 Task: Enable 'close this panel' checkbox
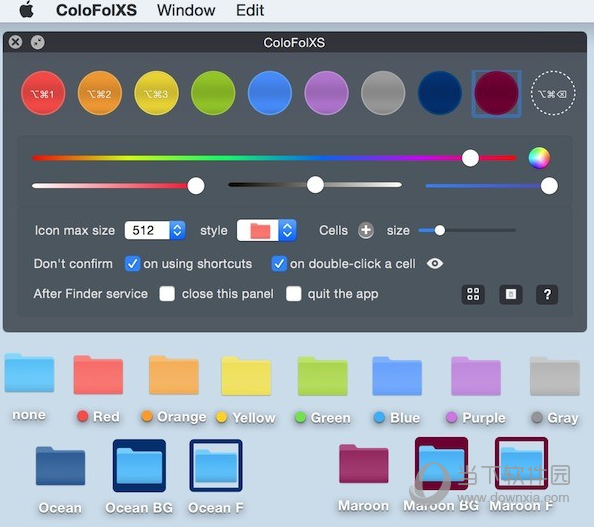(167, 294)
